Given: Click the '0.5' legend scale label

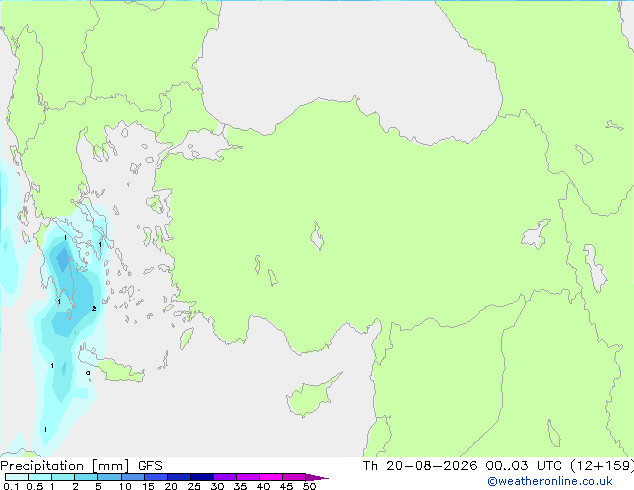Looking at the screenshot, I should pos(35,486).
